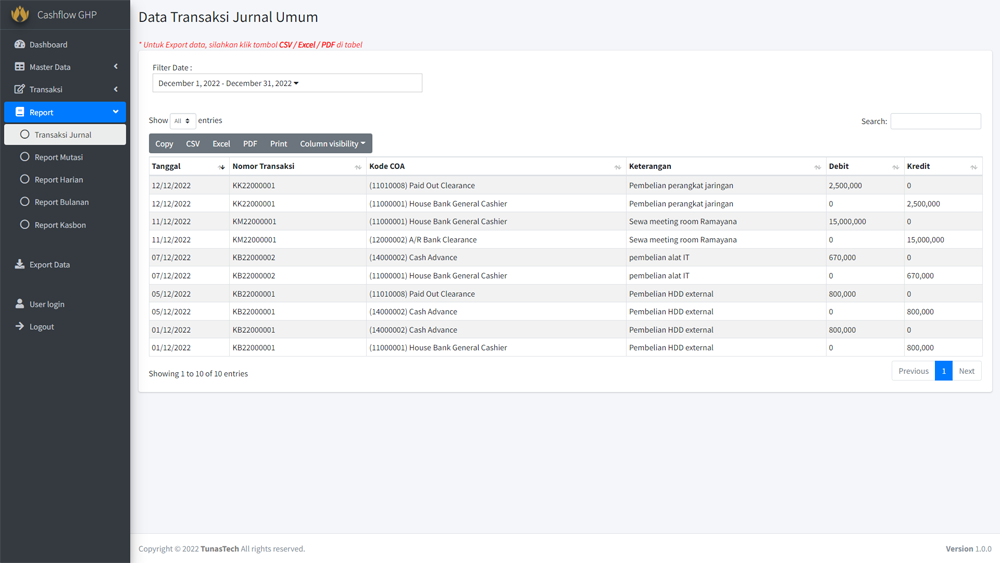The height and width of the screenshot is (563, 1000).
Task: Sort table by Tanggal column arrow
Action: tap(221, 167)
